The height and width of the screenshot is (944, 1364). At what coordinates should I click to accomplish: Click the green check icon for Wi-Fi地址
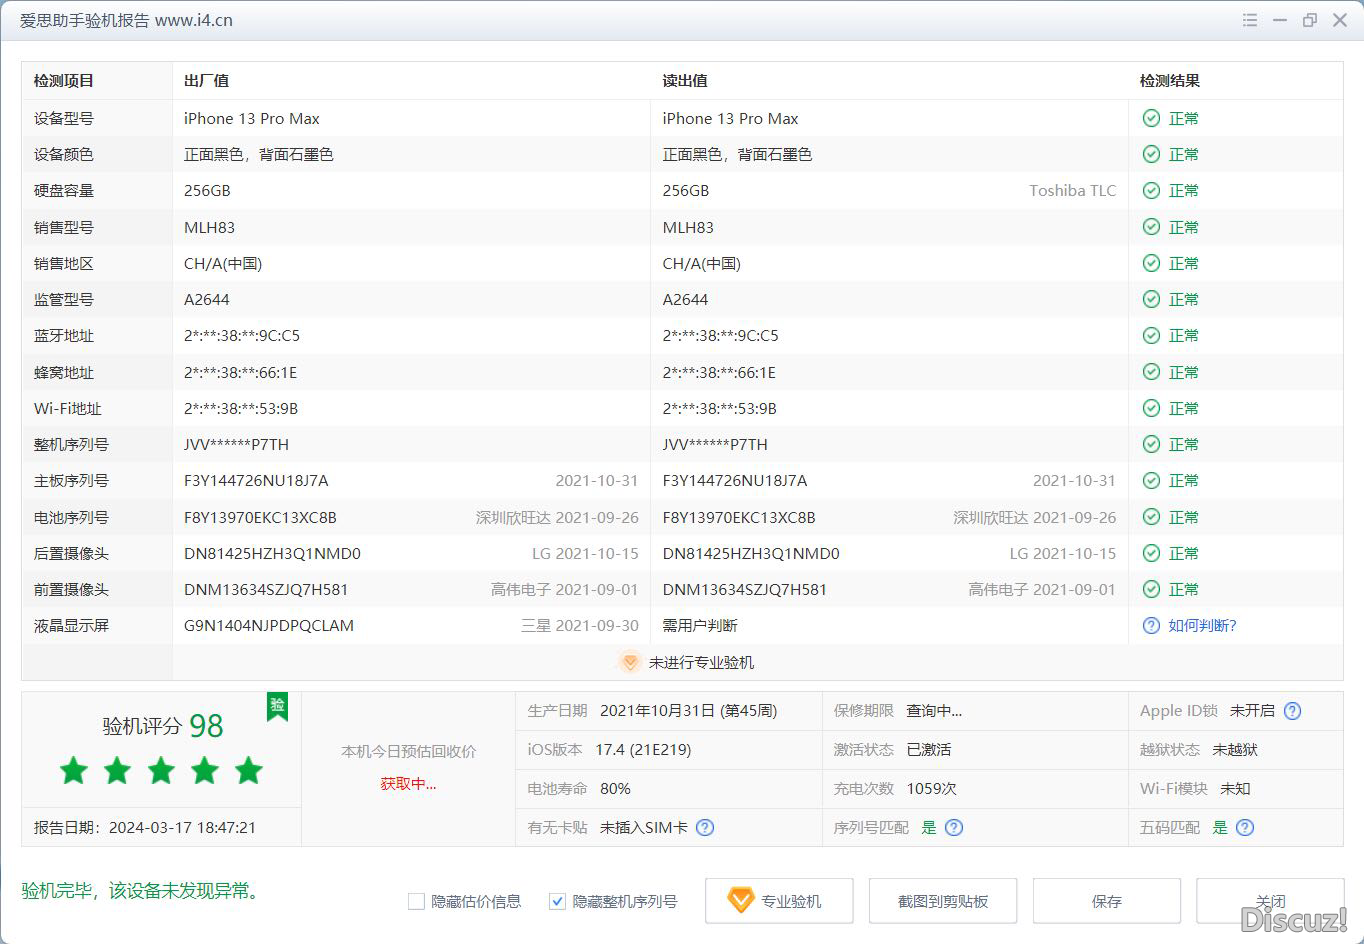click(1151, 408)
